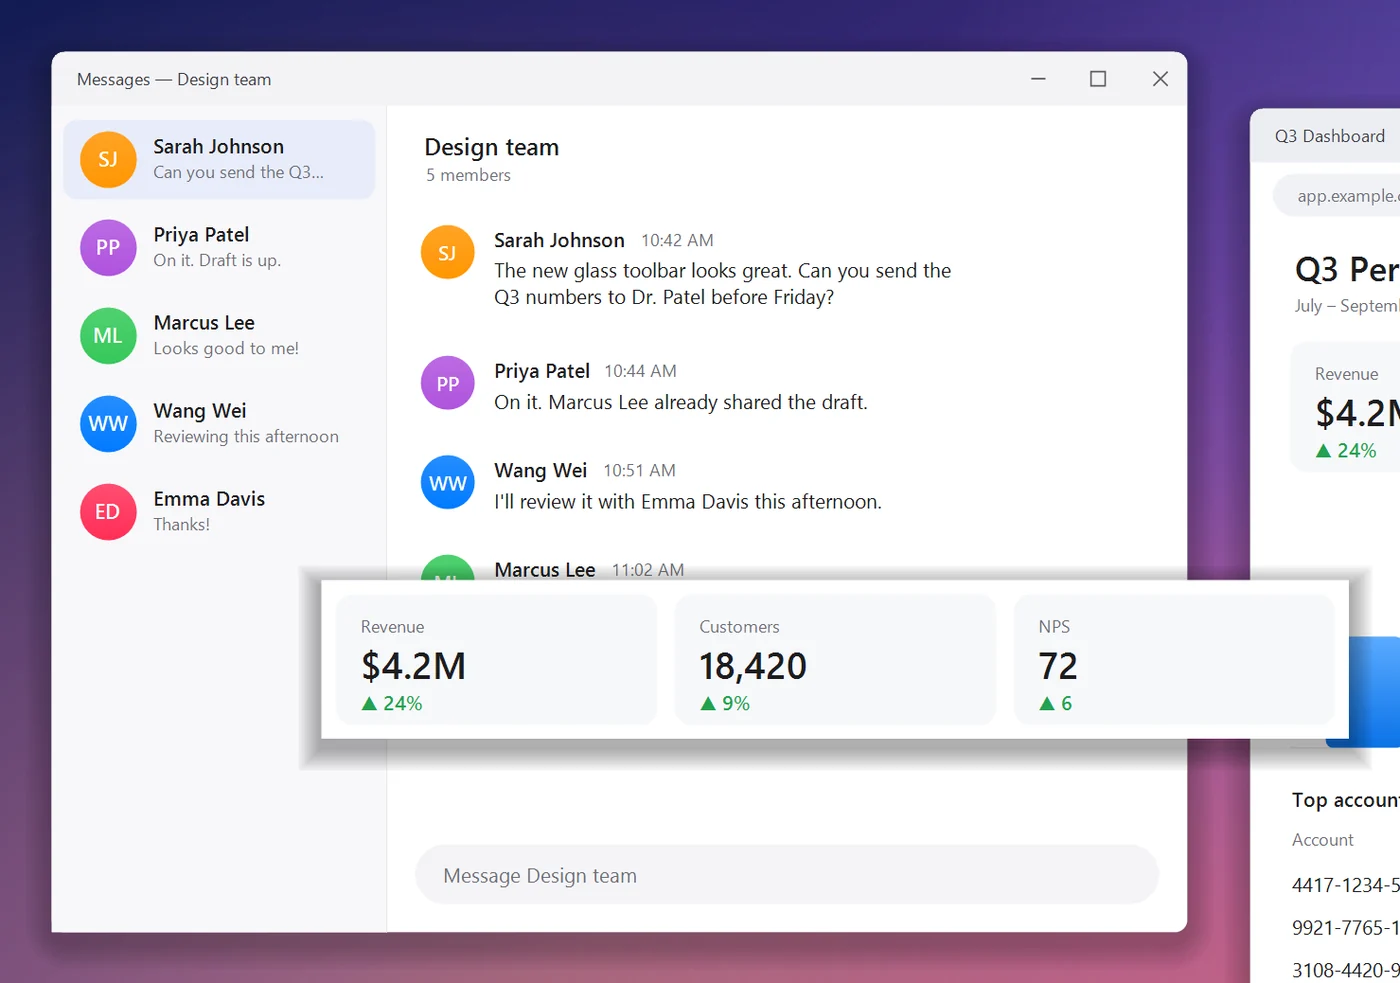Click the Q3 Dashboard window title

coord(1329,136)
